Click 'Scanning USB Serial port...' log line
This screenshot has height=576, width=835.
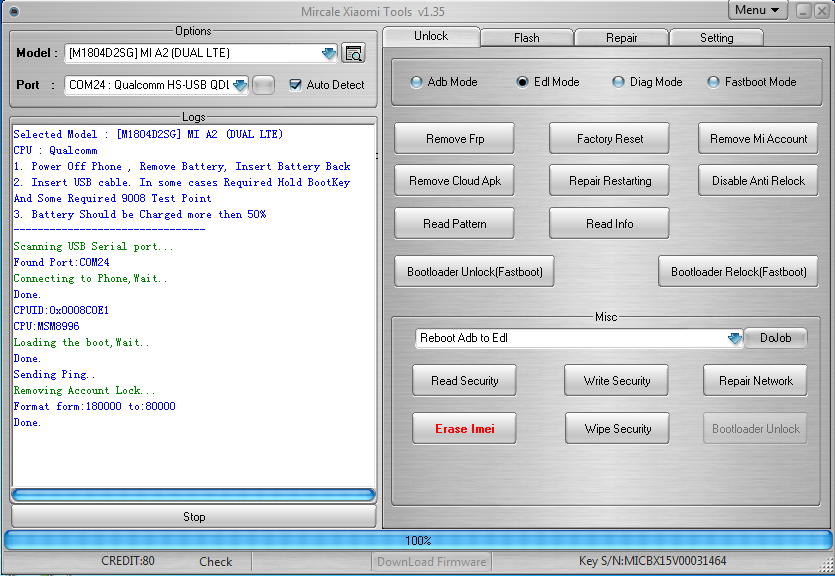coord(93,246)
